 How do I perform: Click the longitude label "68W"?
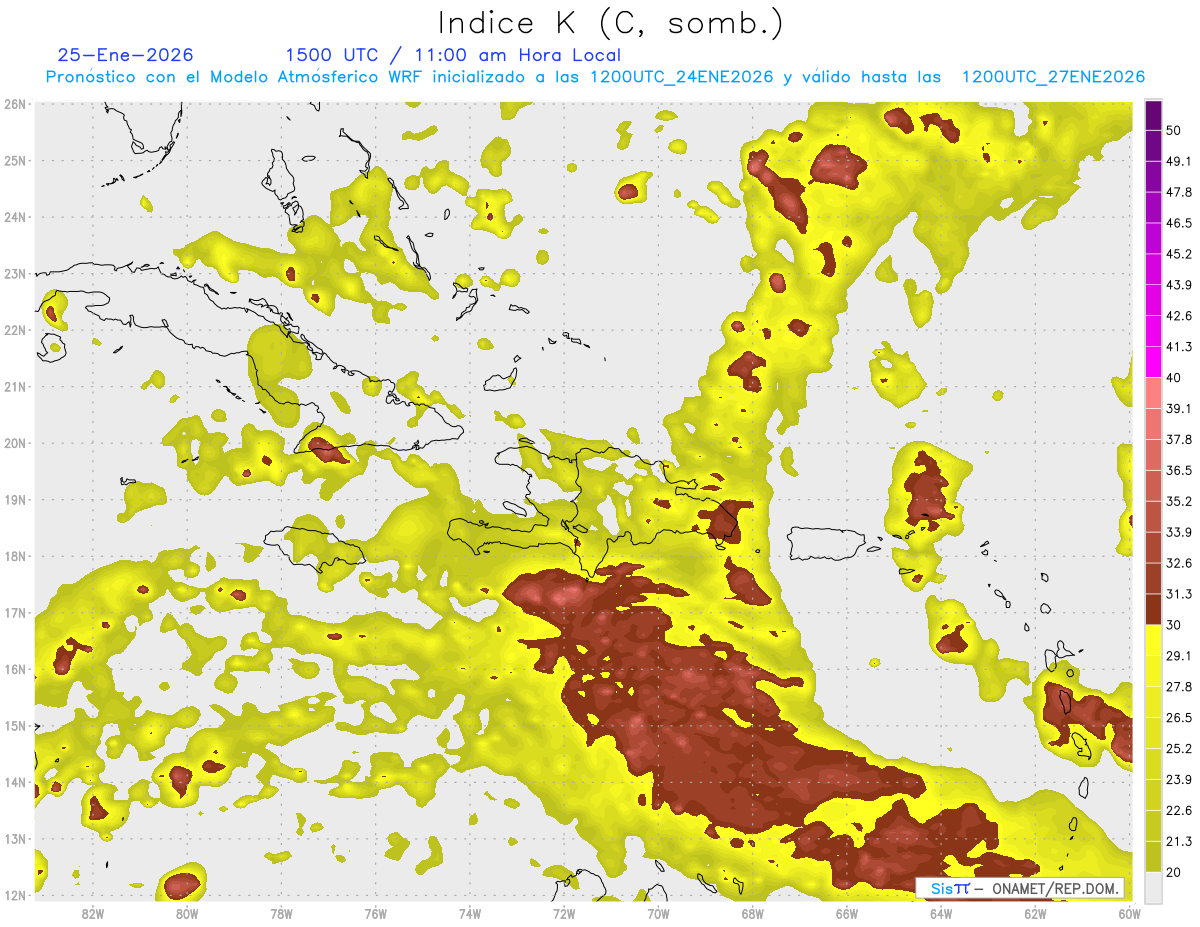pyautogui.click(x=752, y=914)
